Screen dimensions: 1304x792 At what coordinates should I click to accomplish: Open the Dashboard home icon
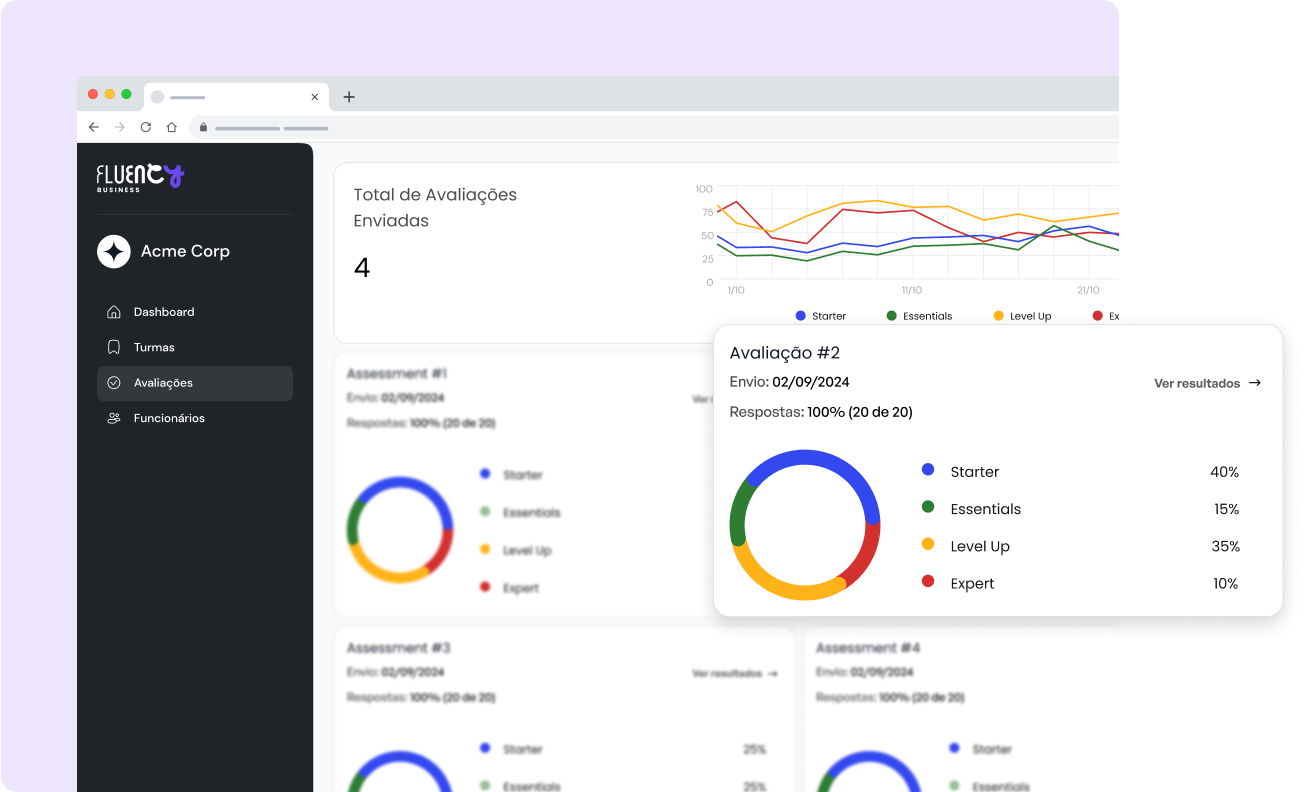click(114, 312)
